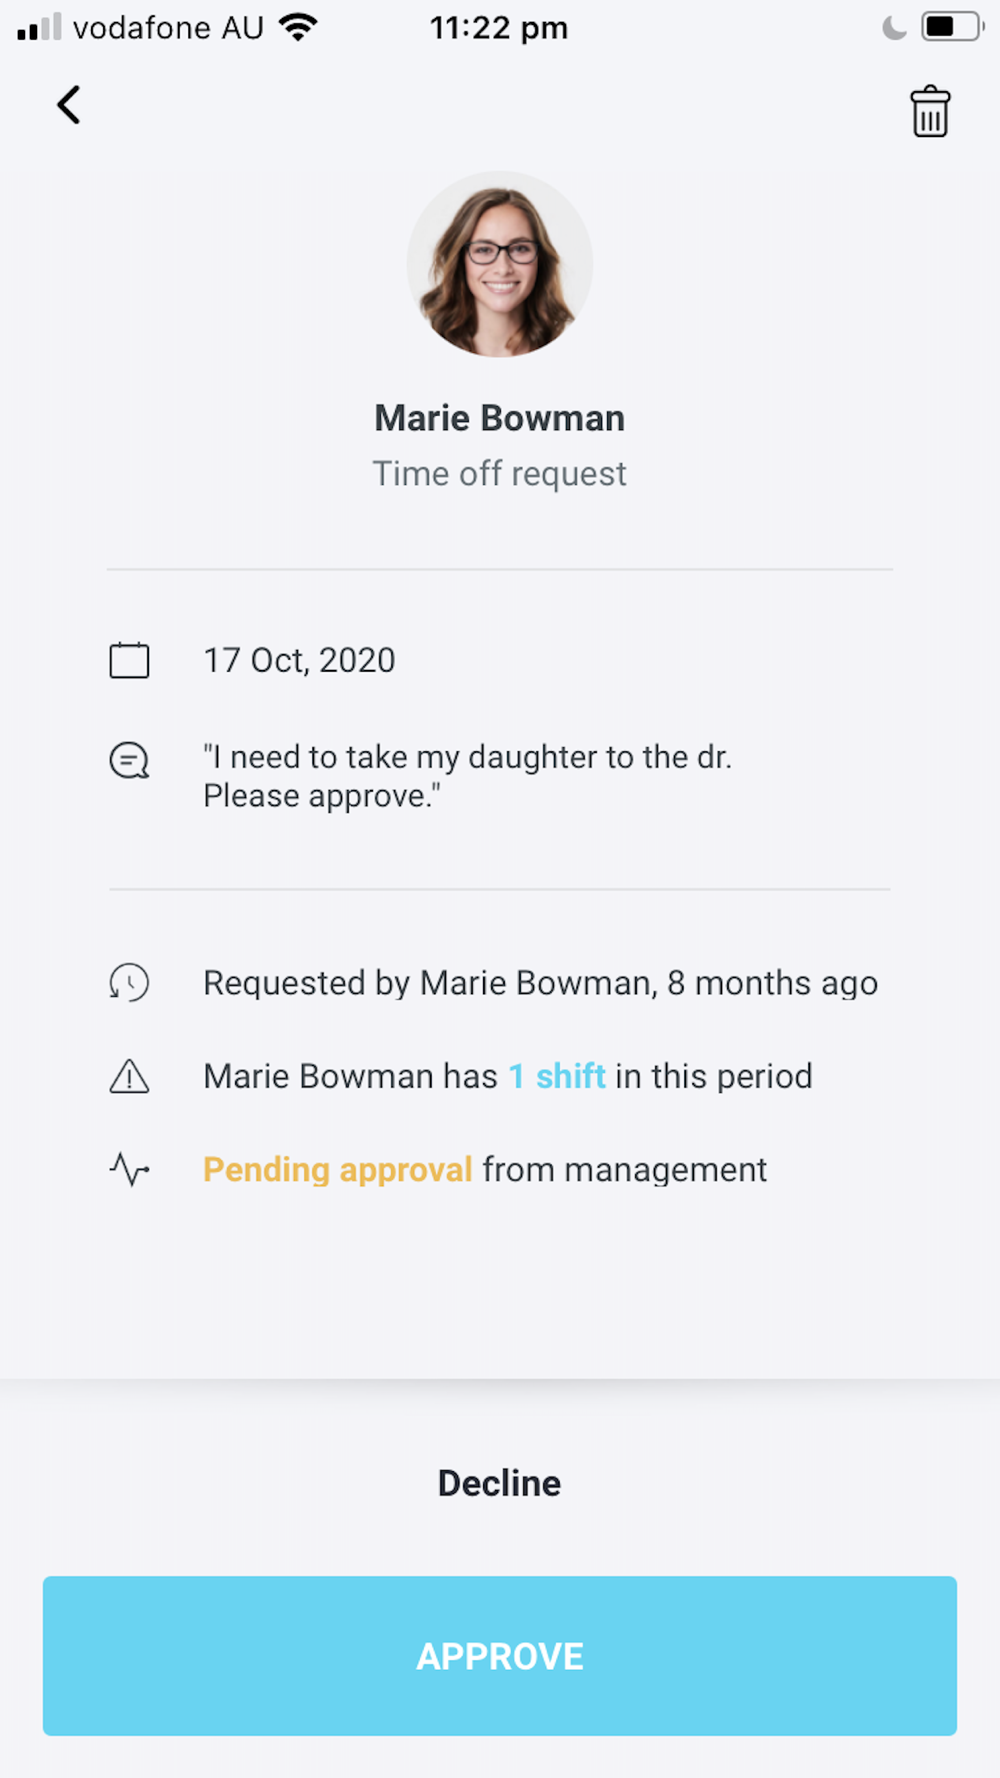
Task: Tap the "Pending approval" status text
Action: (x=337, y=1169)
